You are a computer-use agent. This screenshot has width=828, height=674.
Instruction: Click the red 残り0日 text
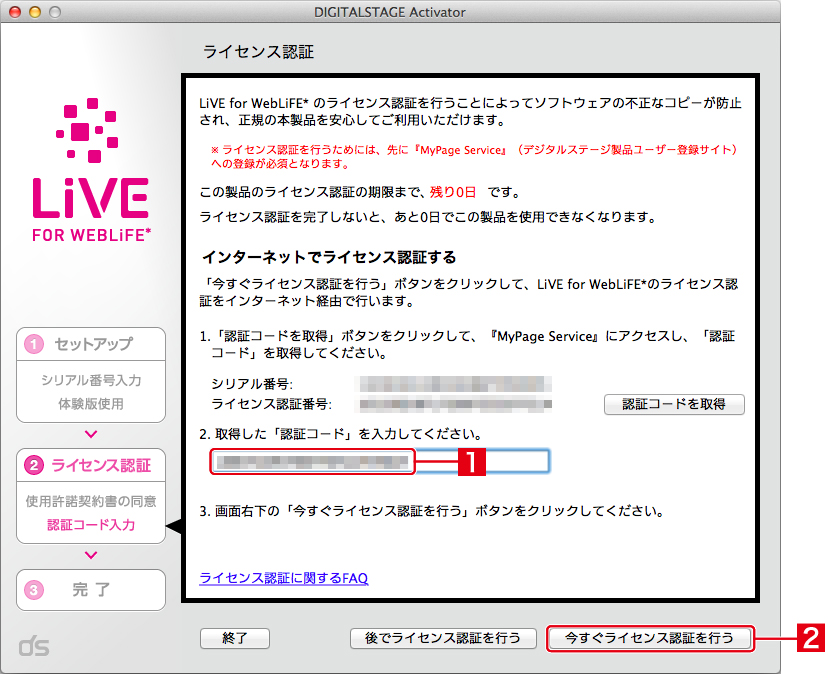tap(453, 192)
